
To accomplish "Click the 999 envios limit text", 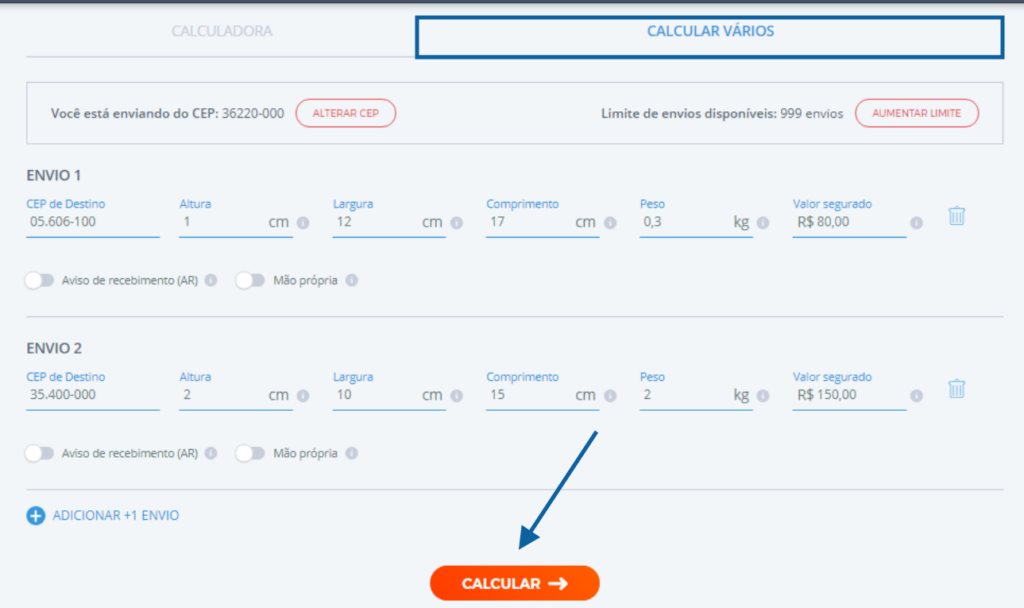I will click(812, 113).
